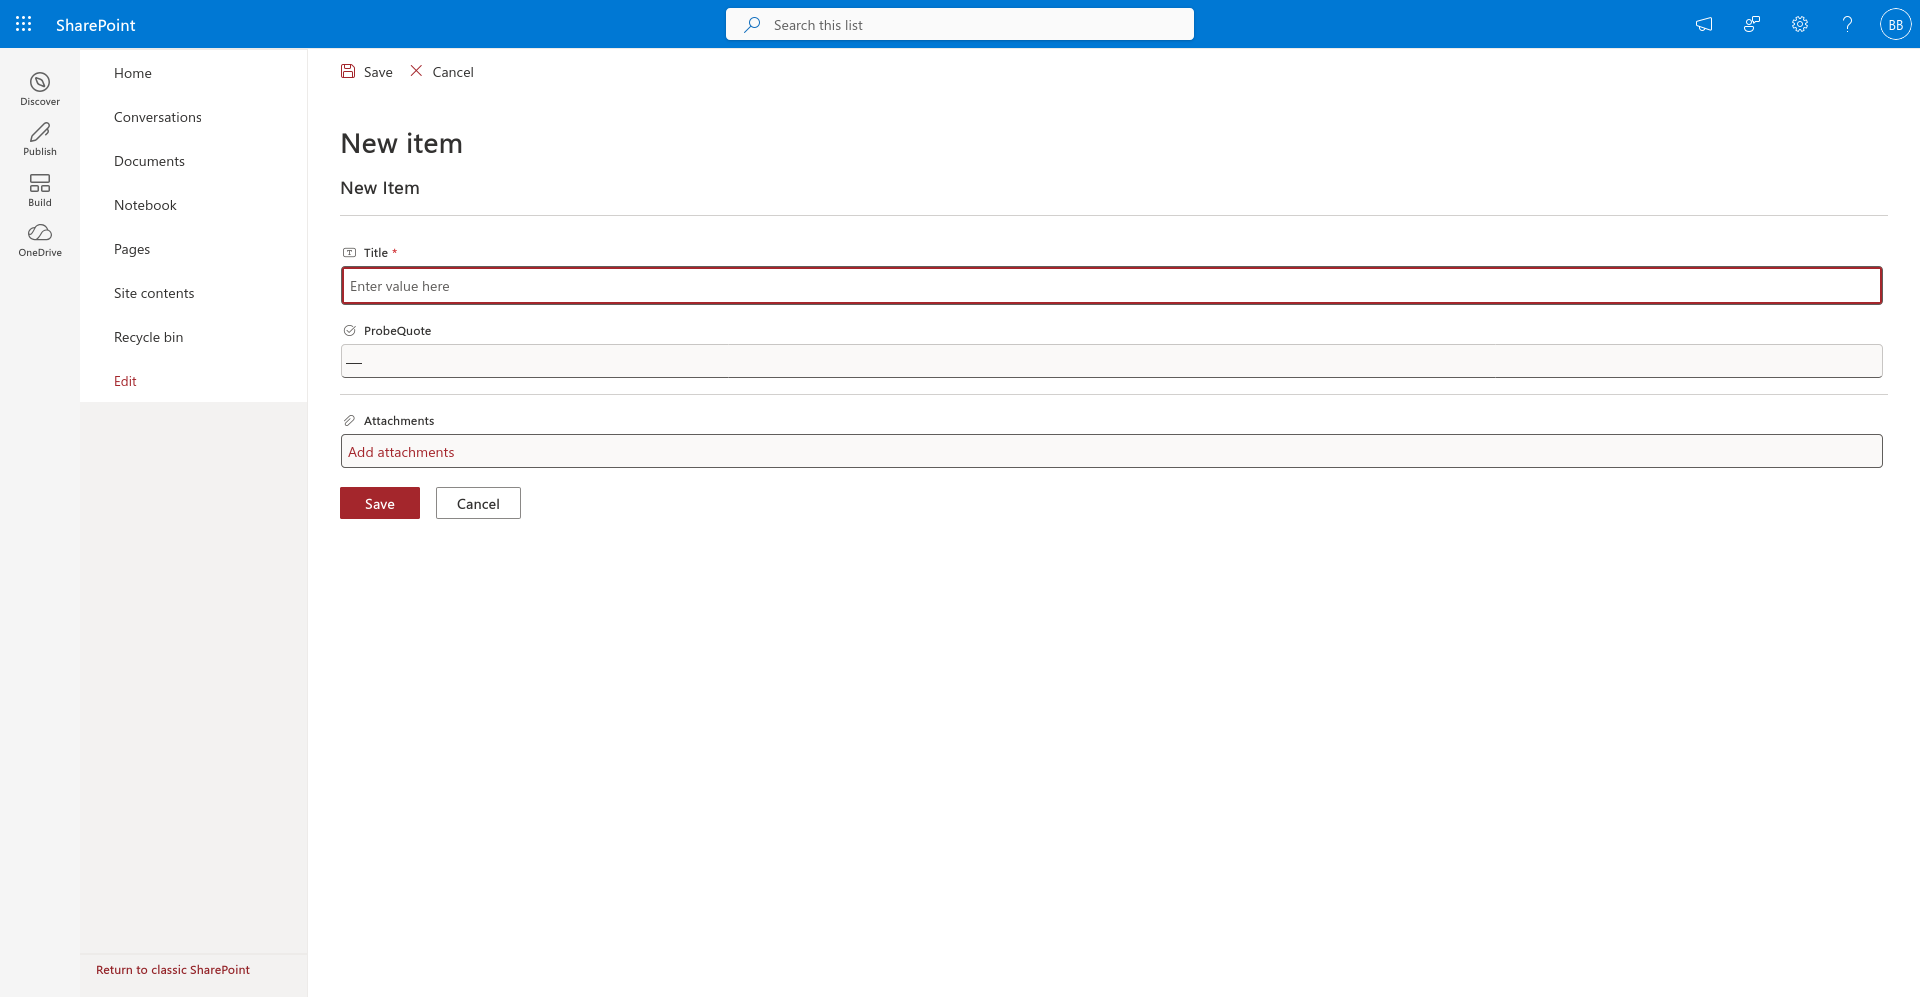This screenshot has height=997, width=1920.
Task: Open Conversations in site navigation
Action: click(x=158, y=117)
